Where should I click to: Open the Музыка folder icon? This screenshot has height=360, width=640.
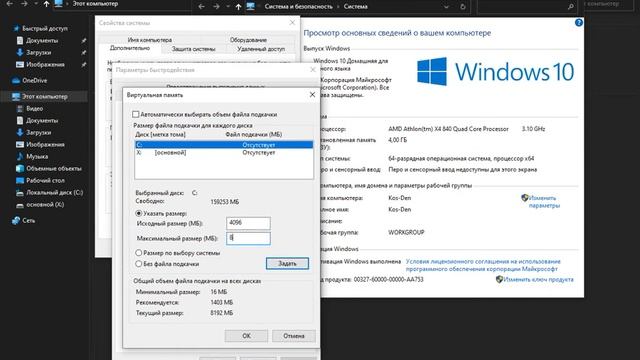coord(20,156)
